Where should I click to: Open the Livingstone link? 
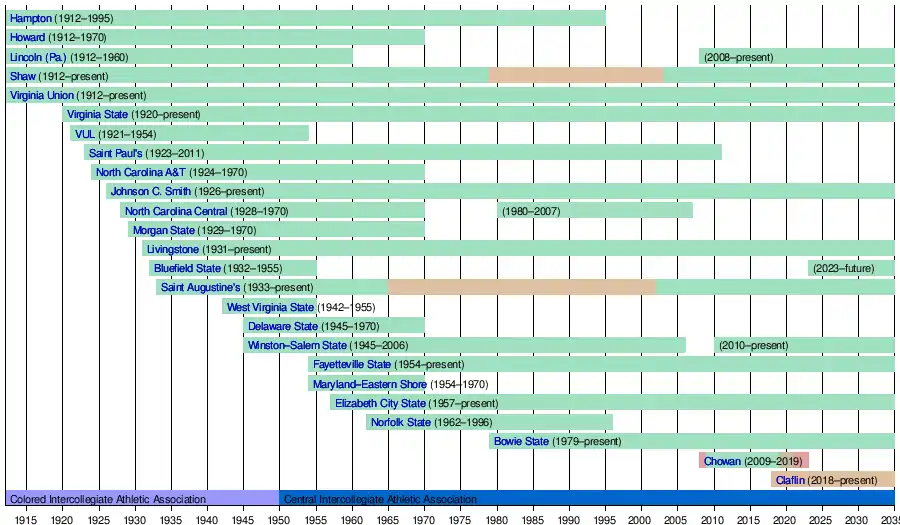[x=172, y=249]
